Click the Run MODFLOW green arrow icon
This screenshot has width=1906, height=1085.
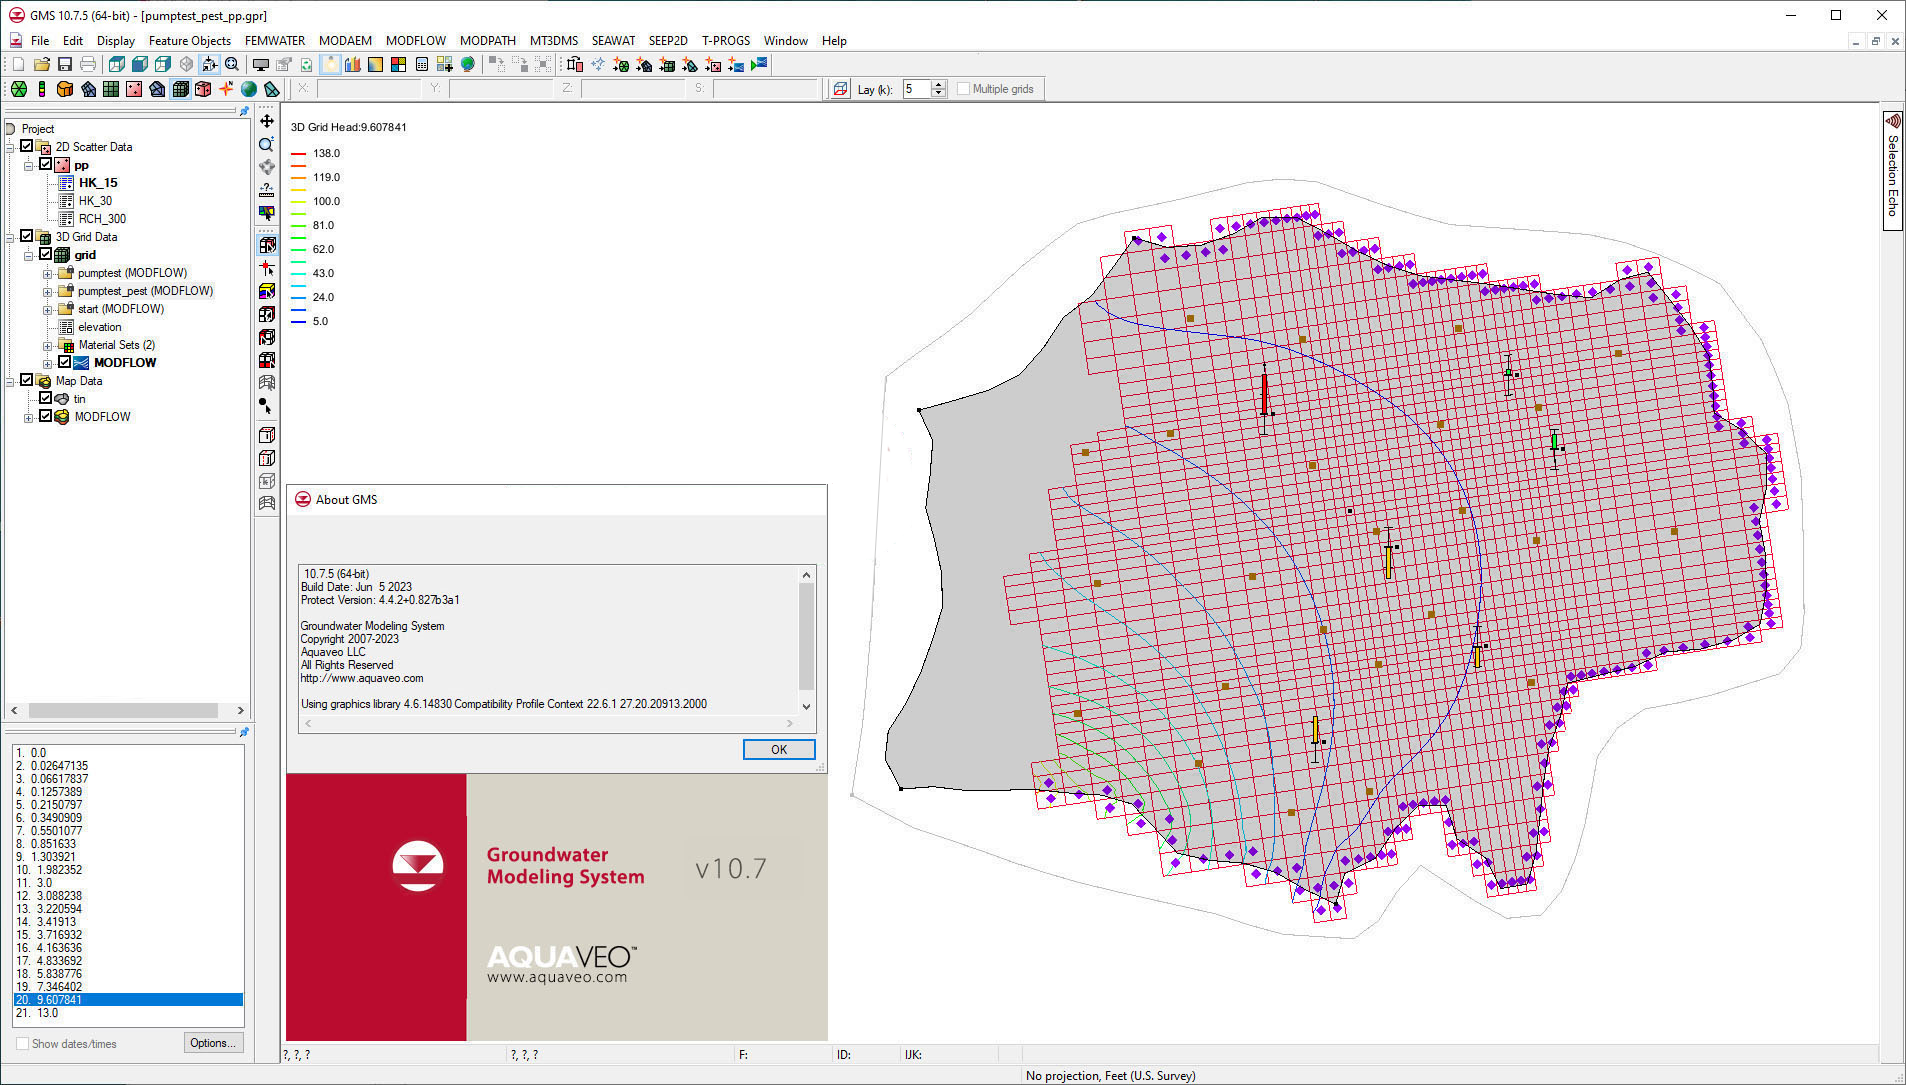[759, 64]
